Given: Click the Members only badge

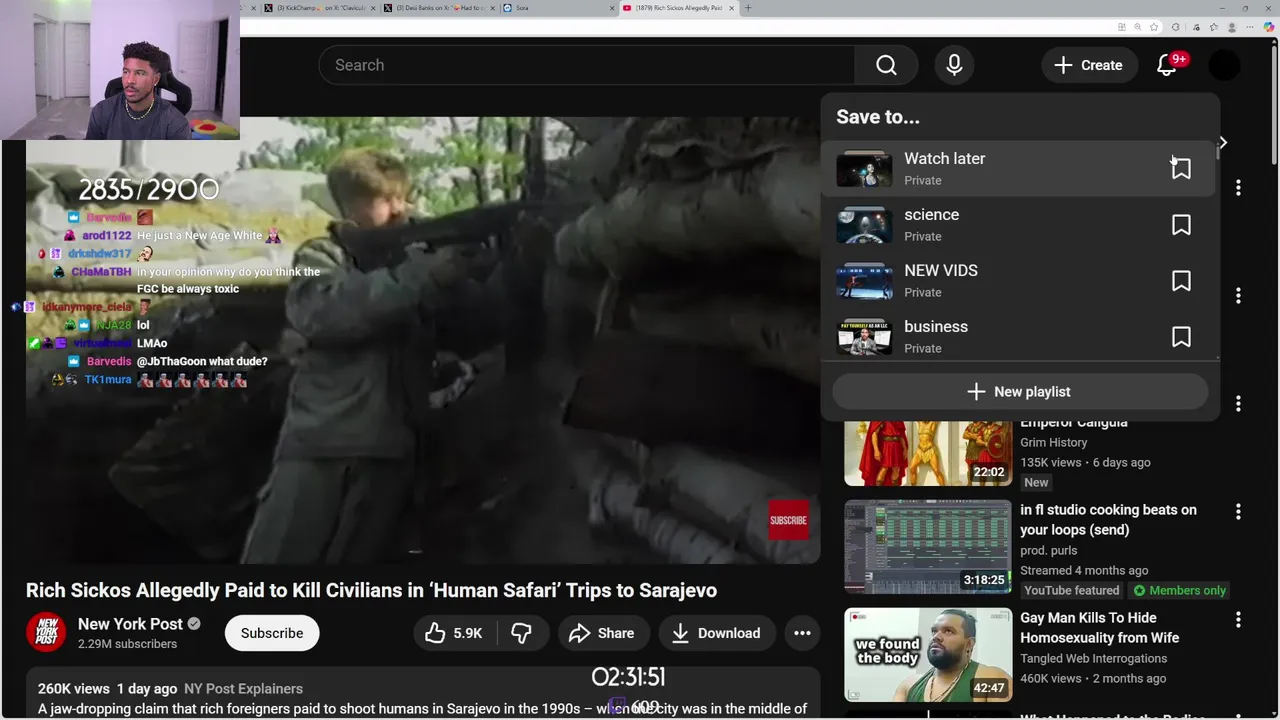Looking at the screenshot, I should [x=1180, y=590].
